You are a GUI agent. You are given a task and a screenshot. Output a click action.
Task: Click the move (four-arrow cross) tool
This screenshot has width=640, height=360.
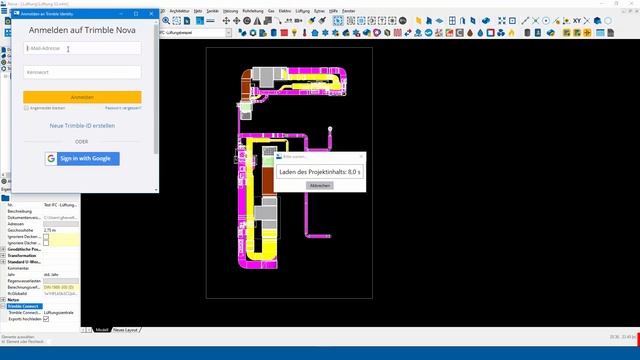[x=226, y=20]
